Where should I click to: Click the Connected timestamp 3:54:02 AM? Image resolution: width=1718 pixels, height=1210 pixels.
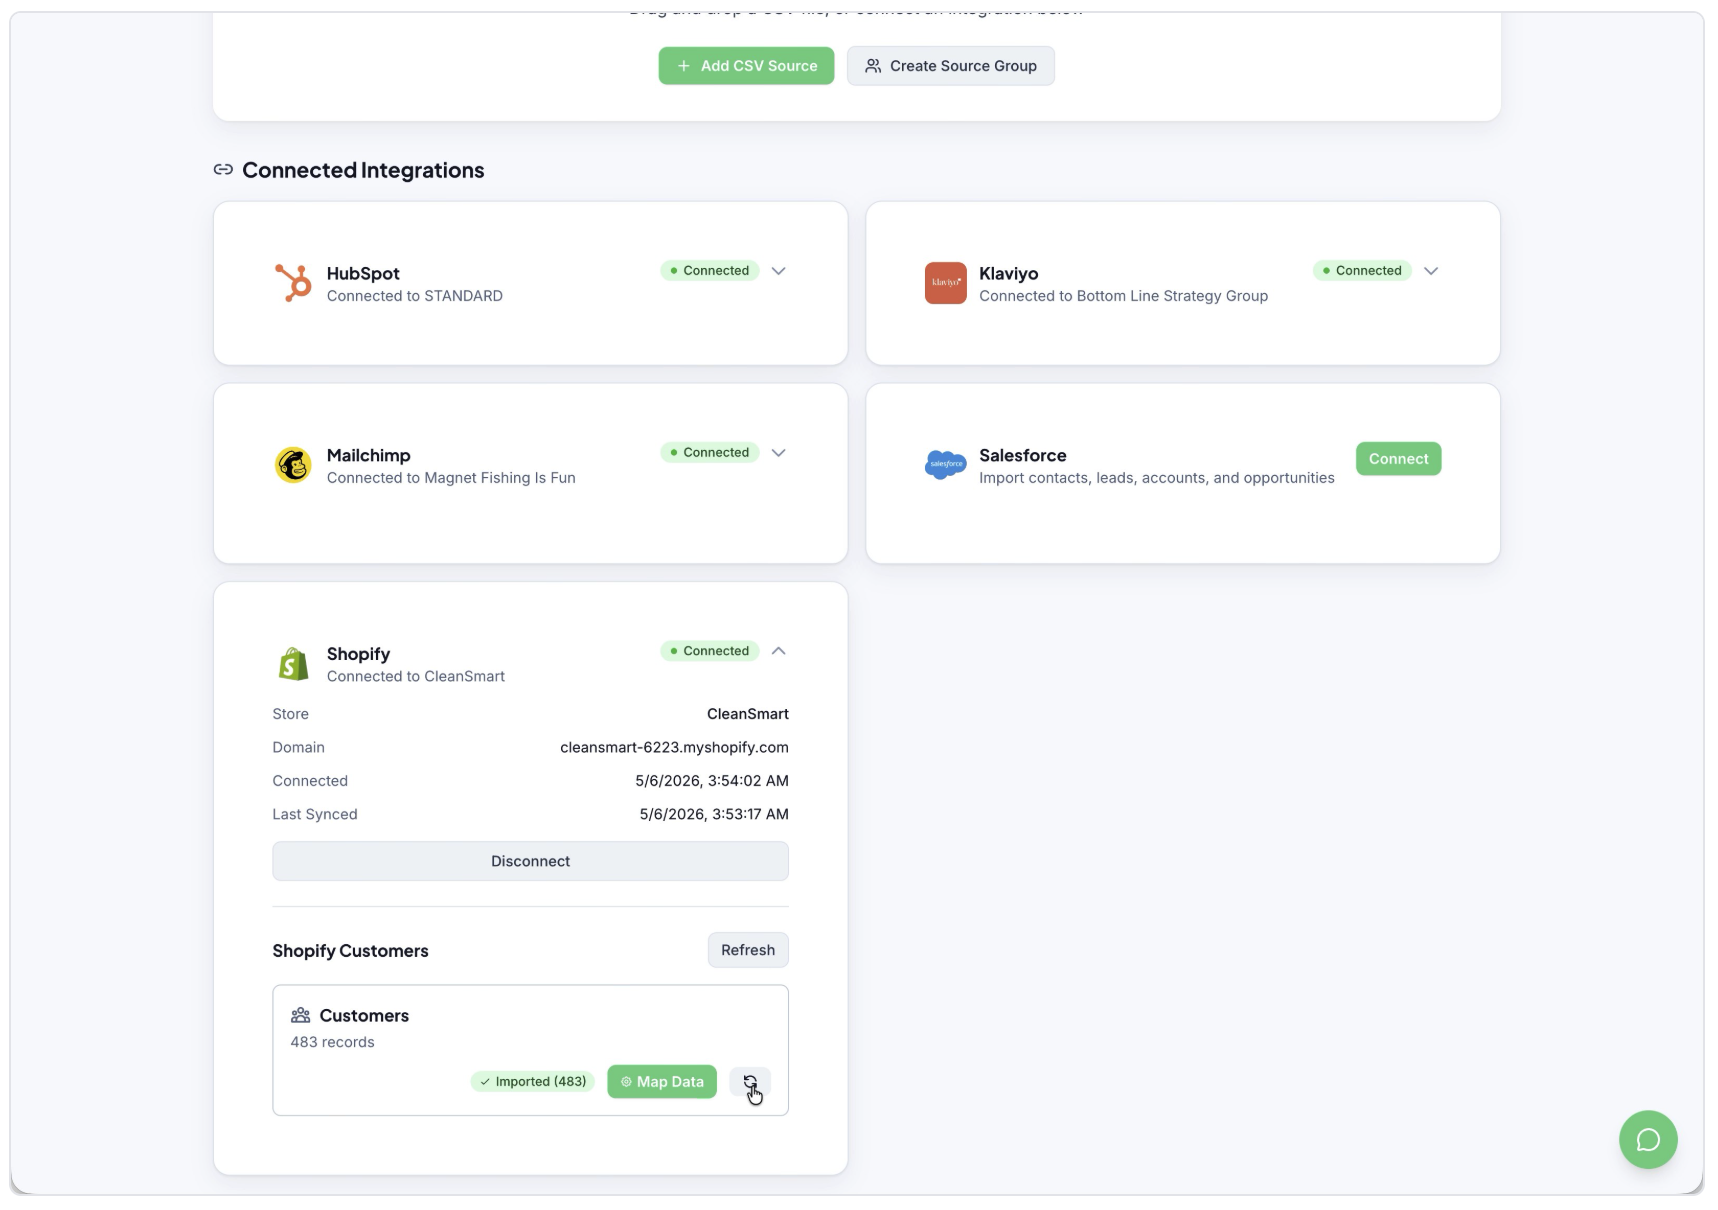pos(712,781)
